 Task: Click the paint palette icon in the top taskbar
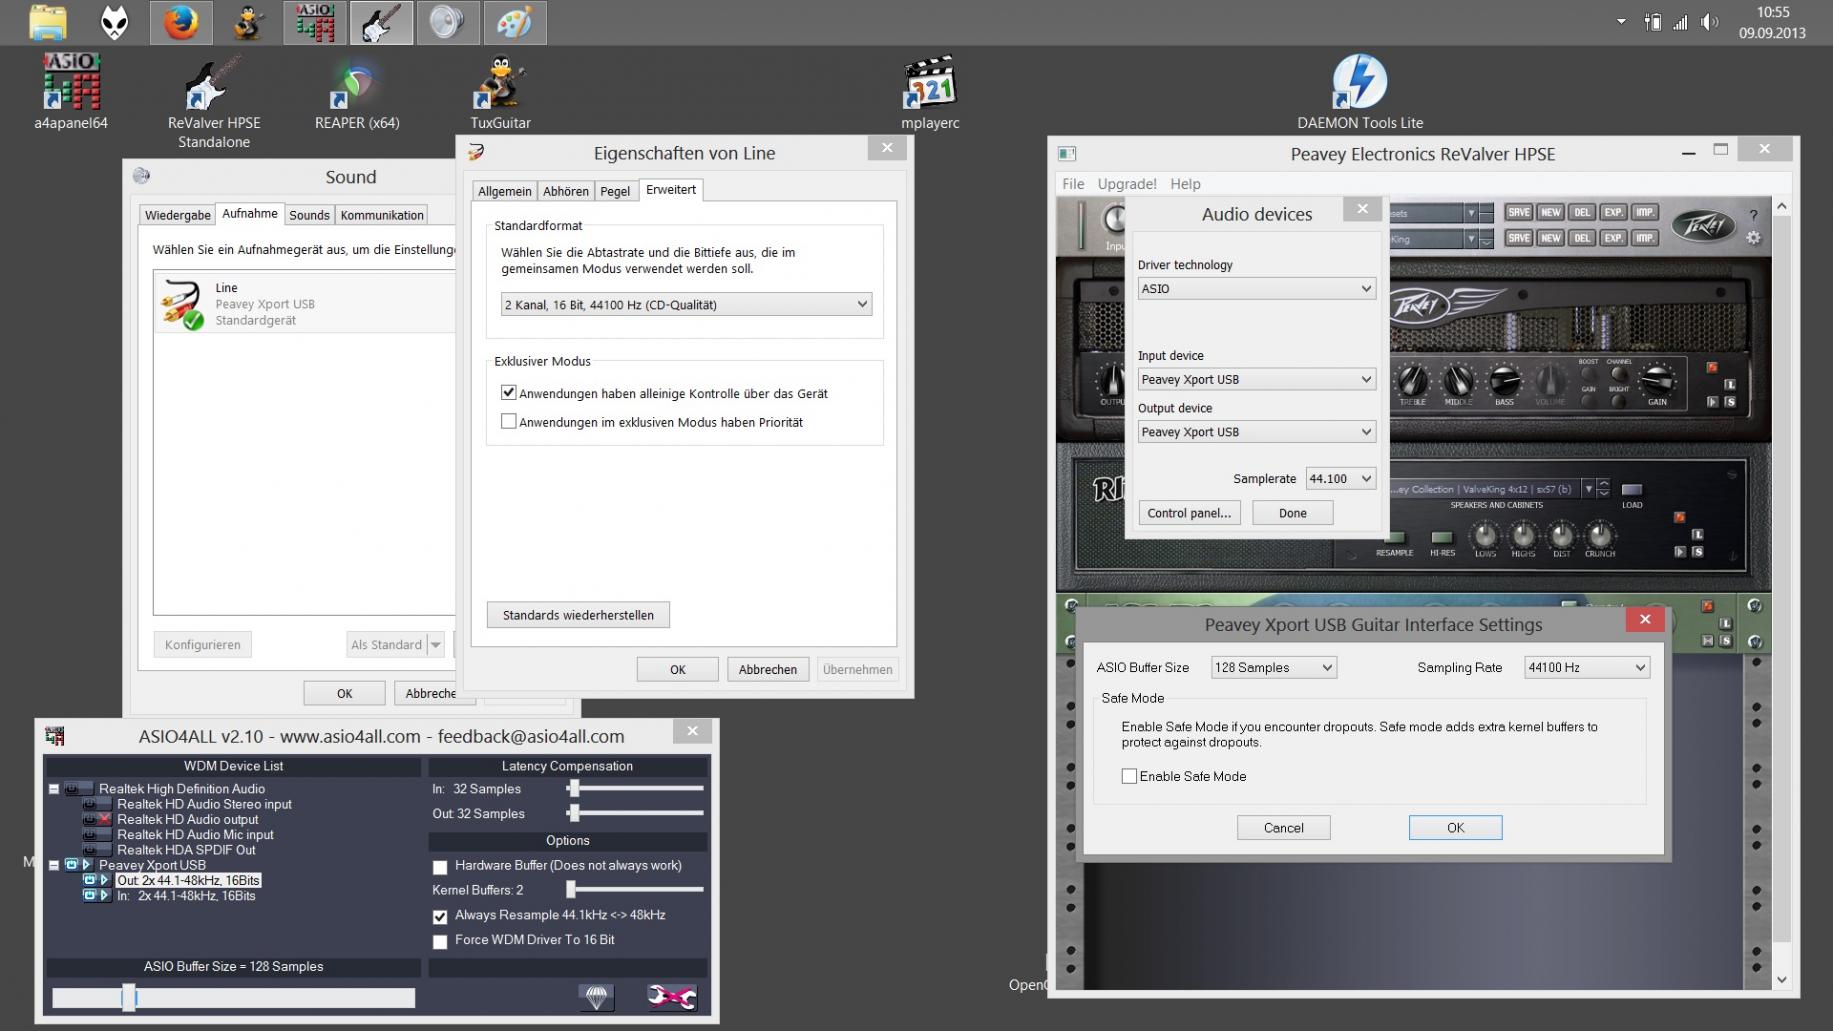(514, 22)
